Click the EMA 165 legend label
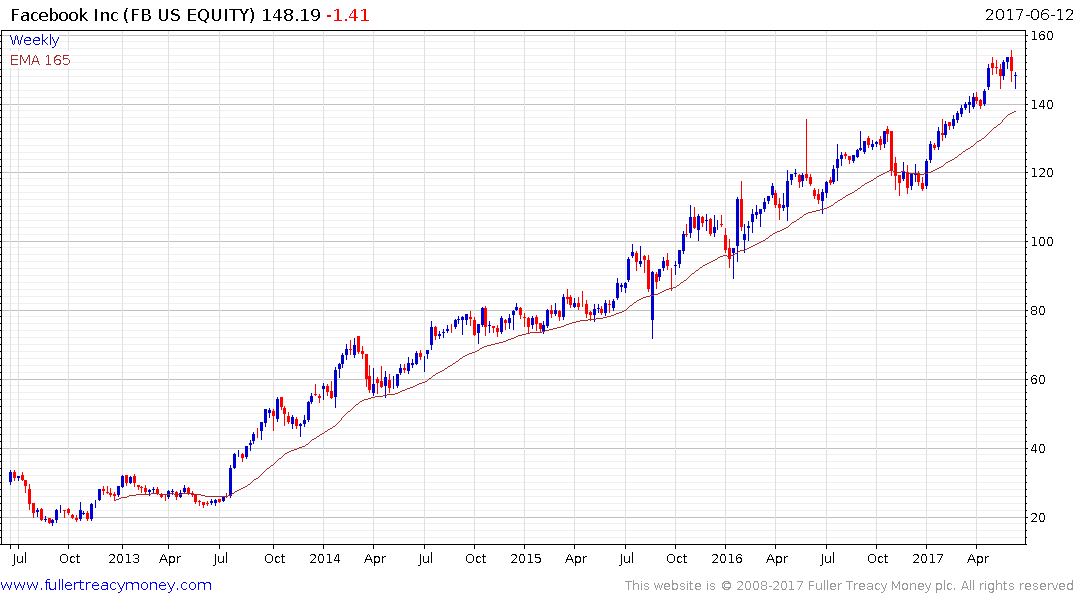Image resolution: width=1075 pixels, height=600 pixels. click(x=40, y=60)
